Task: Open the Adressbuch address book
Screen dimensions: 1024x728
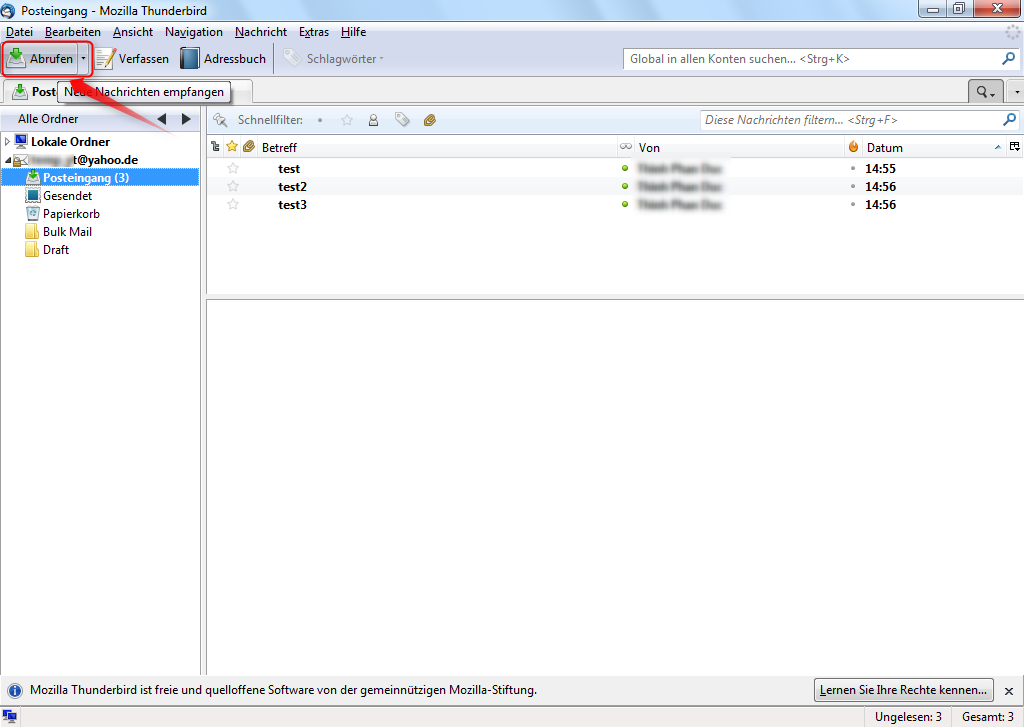Action: pyautogui.click(x=223, y=59)
